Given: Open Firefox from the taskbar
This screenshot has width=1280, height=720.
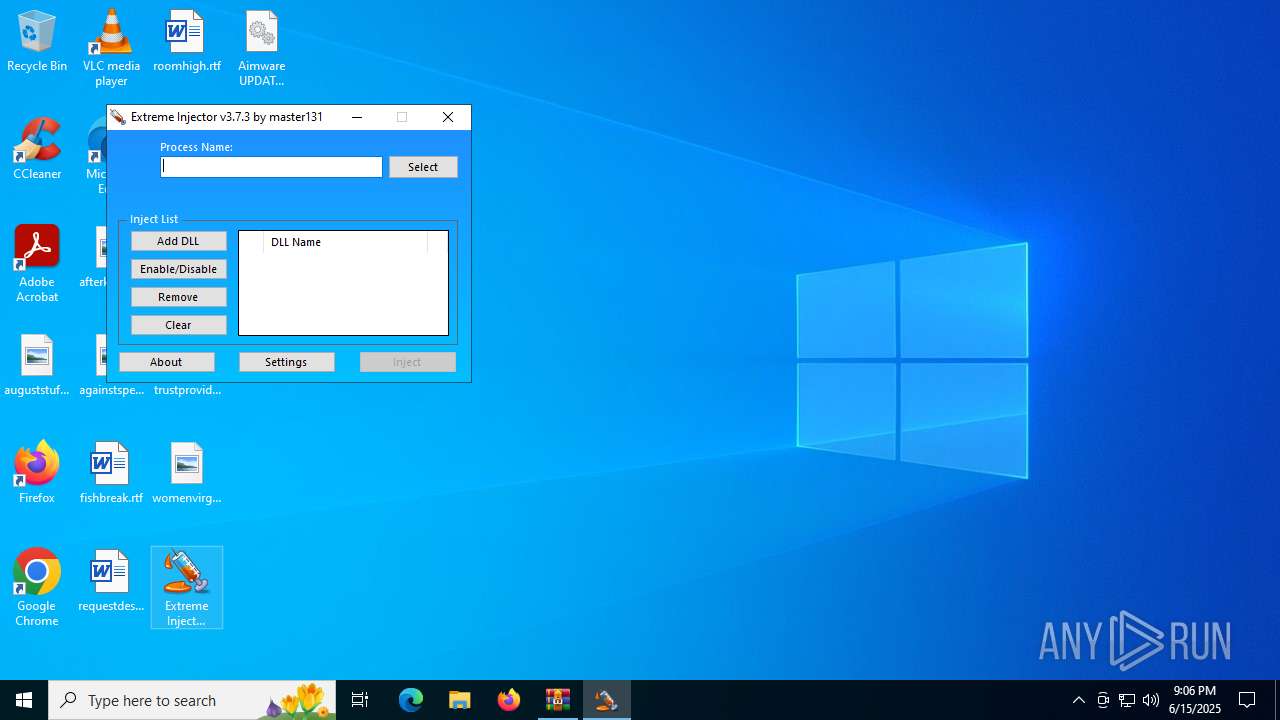Looking at the screenshot, I should [x=509, y=700].
